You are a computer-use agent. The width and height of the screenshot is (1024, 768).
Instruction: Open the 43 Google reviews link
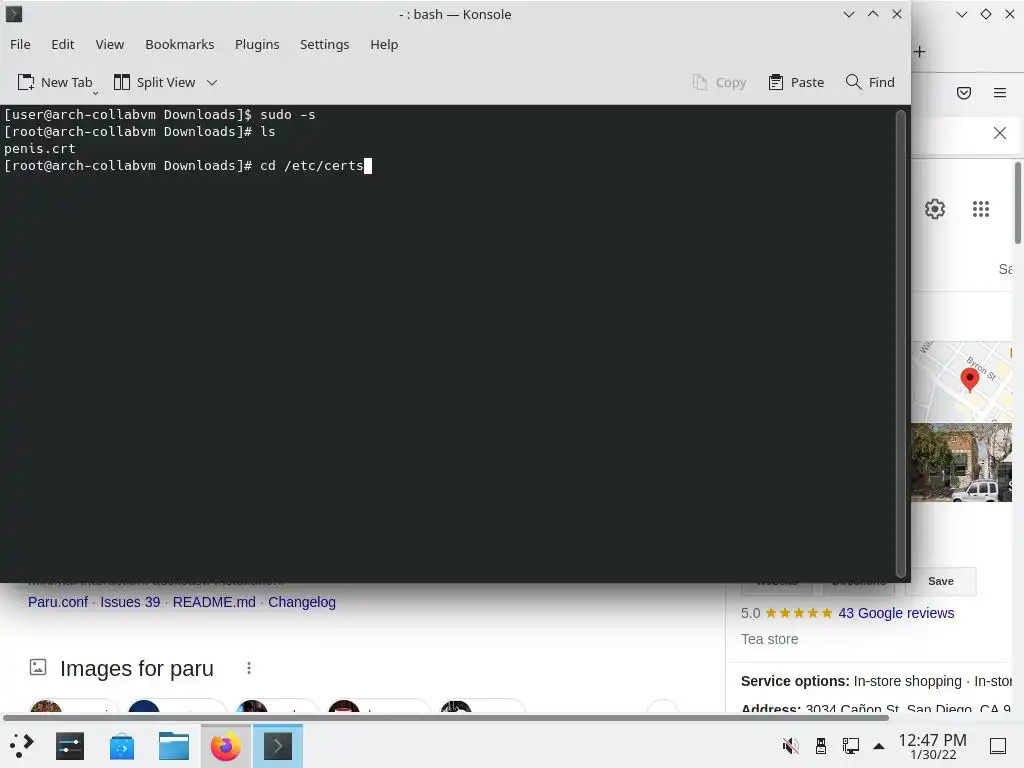(x=896, y=613)
